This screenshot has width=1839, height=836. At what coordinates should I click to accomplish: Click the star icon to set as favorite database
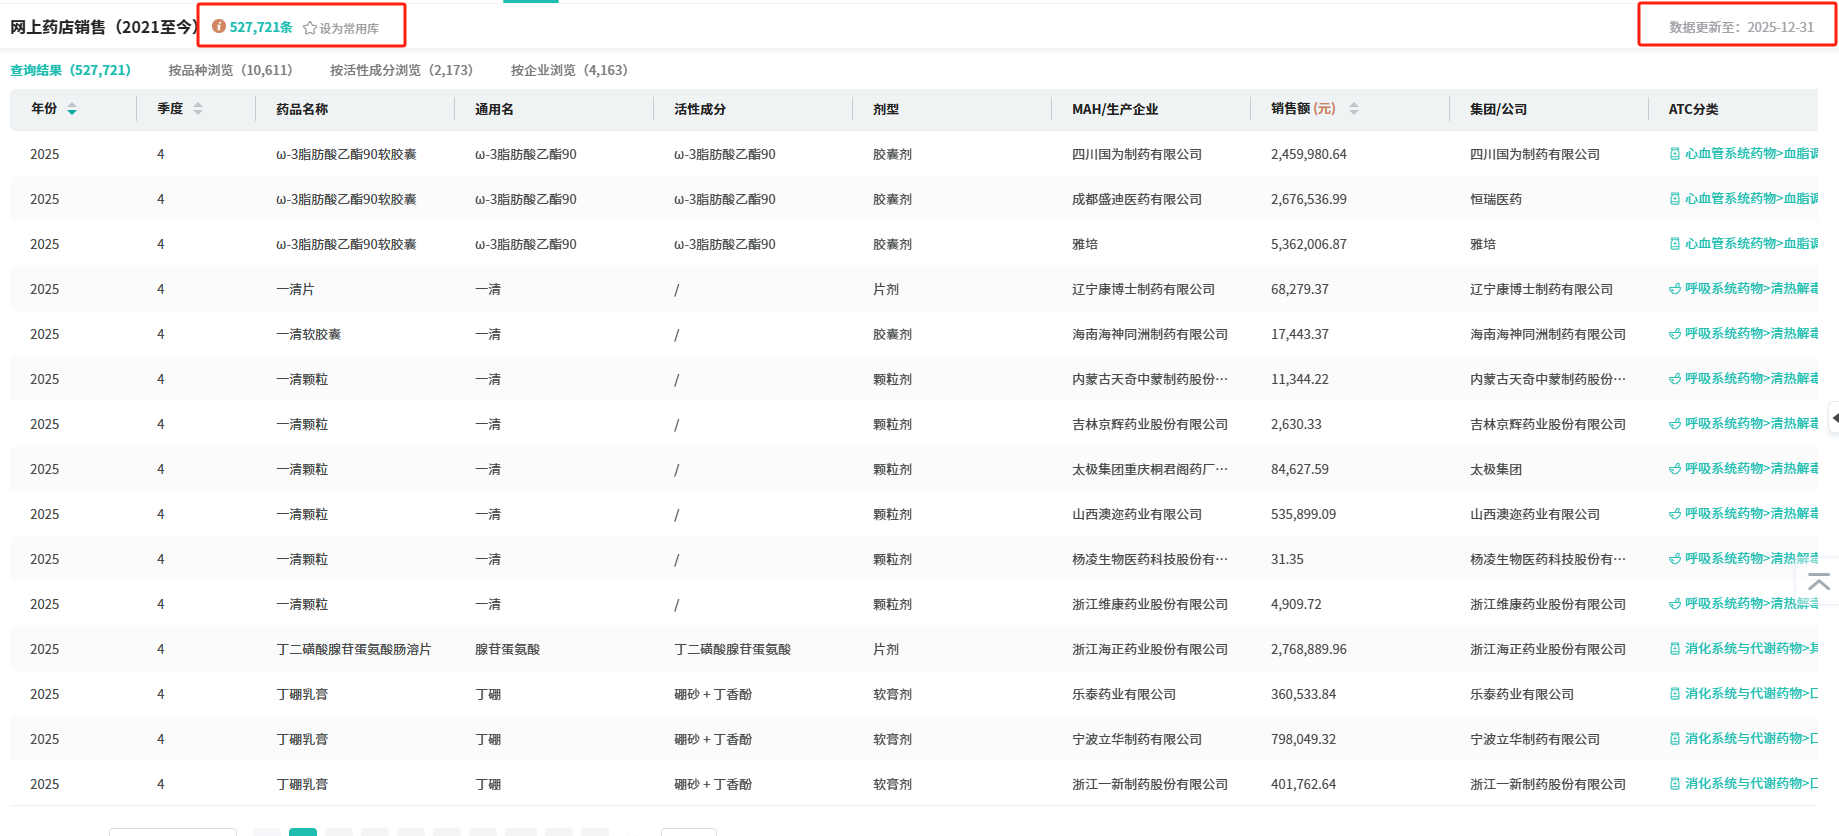pyautogui.click(x=310, y=28)
